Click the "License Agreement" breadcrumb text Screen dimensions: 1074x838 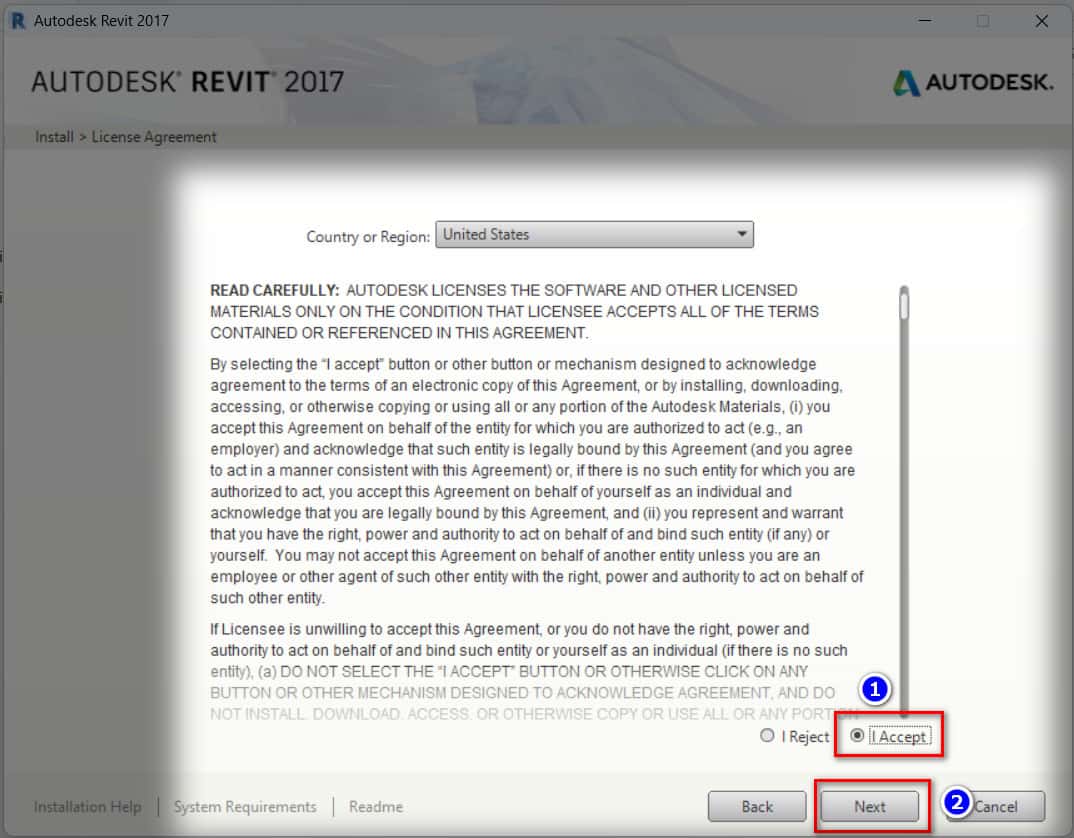click(x=154, y=137)
